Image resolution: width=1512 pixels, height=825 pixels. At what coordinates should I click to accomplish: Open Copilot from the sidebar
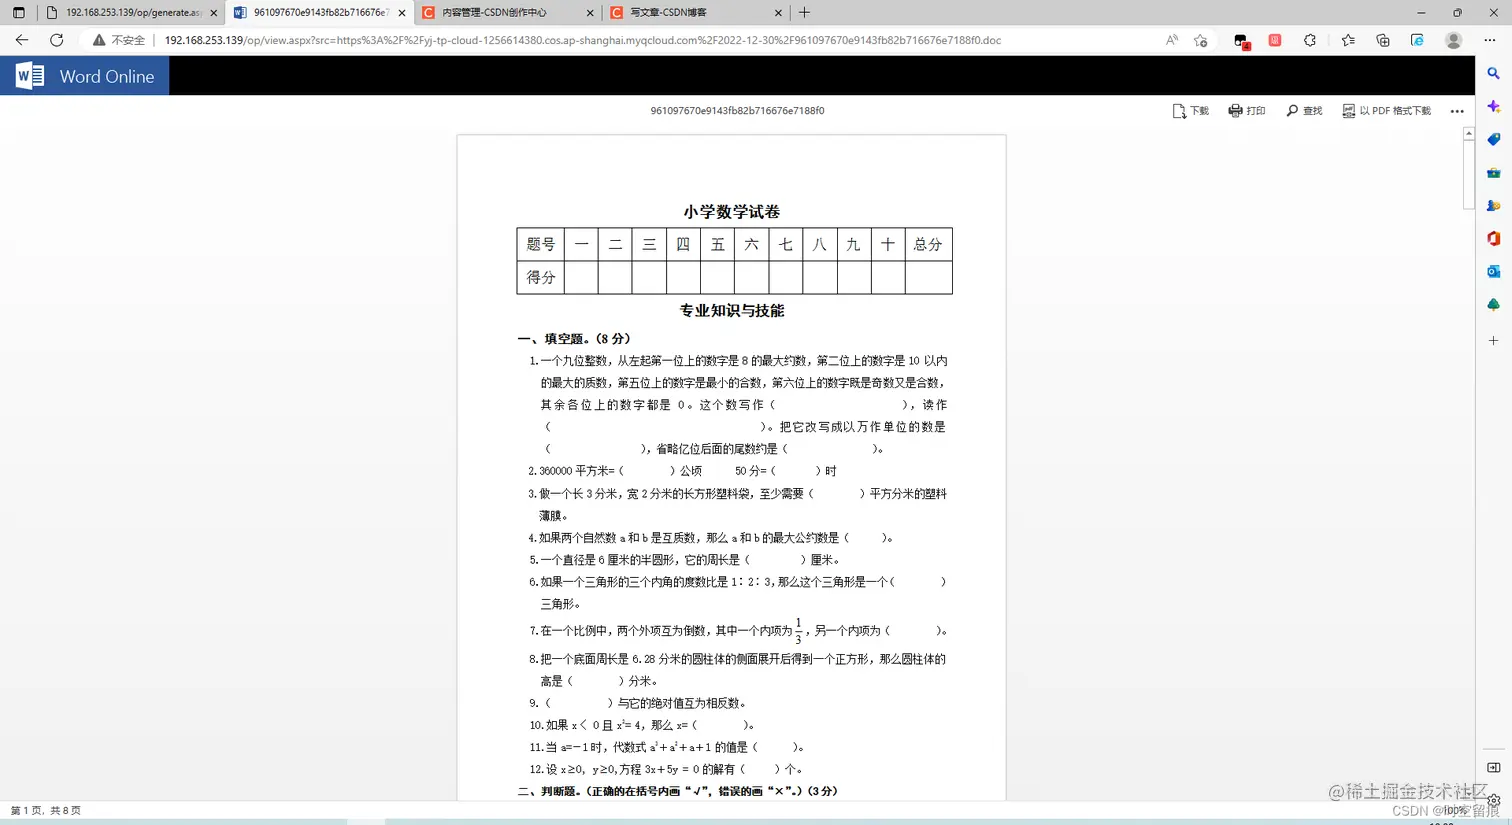[1493, 106]
